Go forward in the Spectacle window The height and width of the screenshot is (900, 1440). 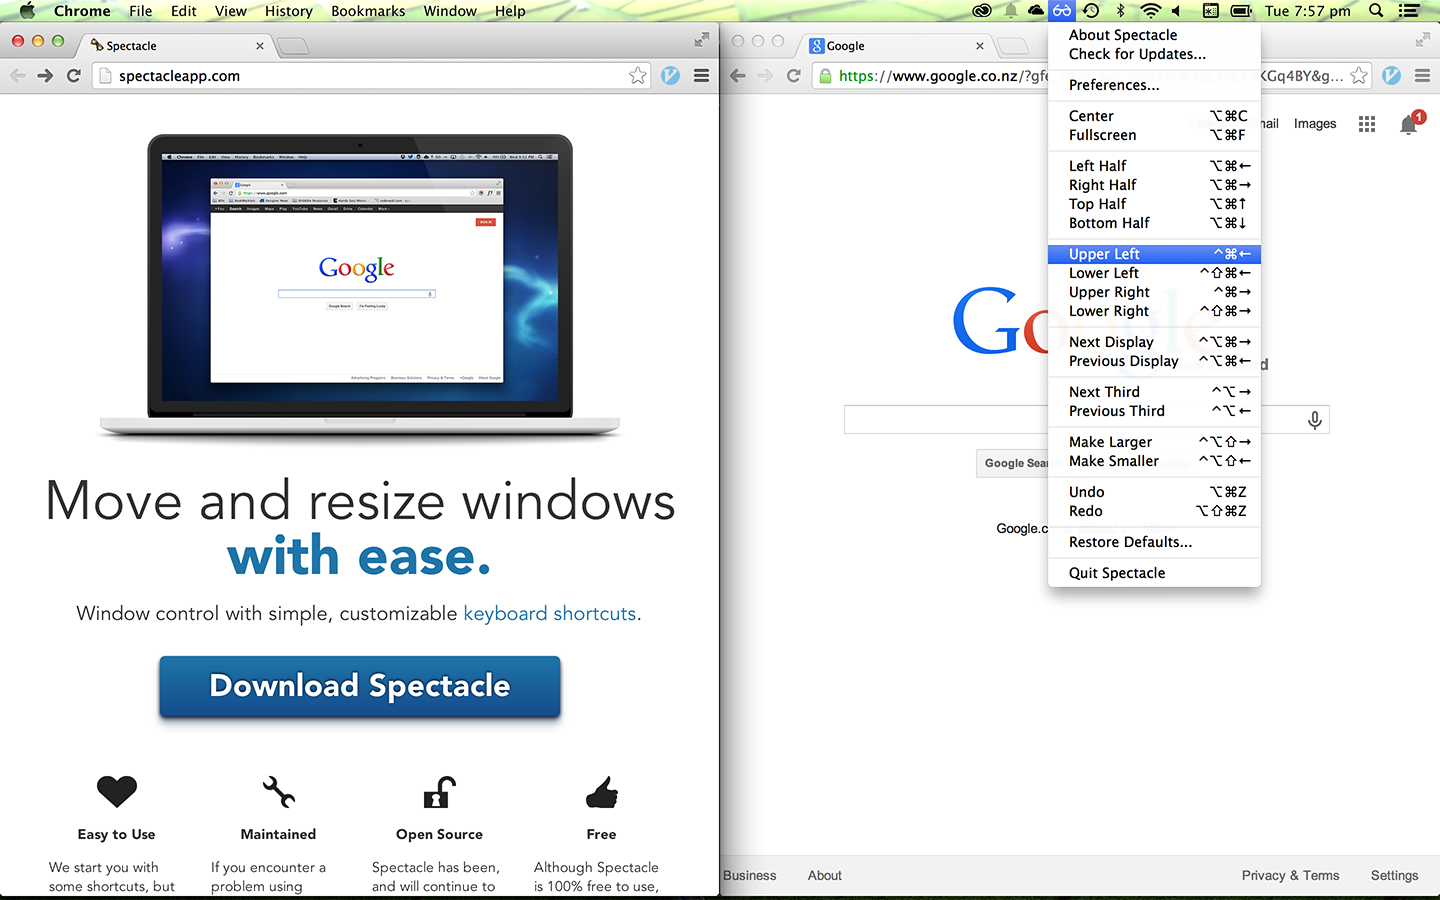tap(45, 76)
